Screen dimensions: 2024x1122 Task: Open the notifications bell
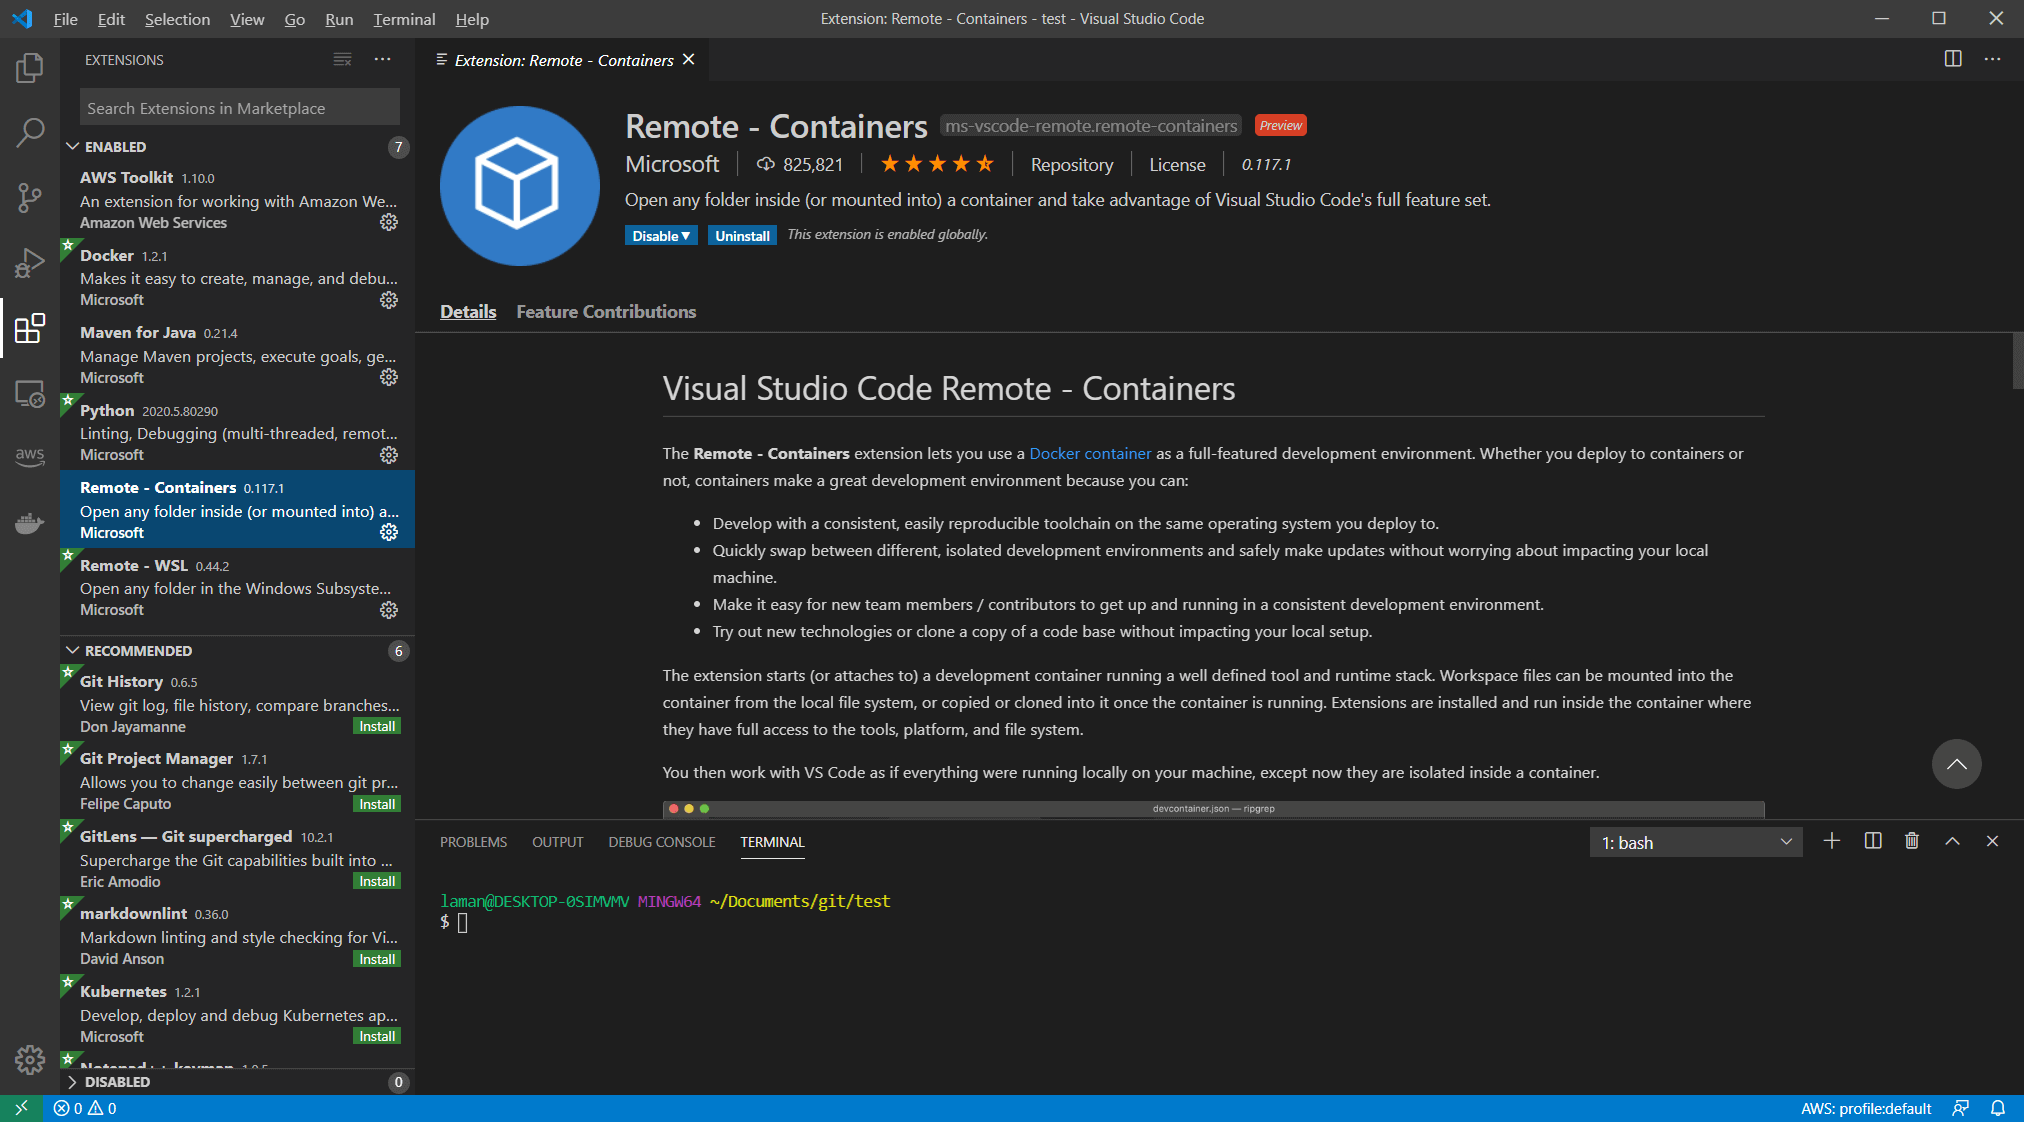click(1997, 1108)
